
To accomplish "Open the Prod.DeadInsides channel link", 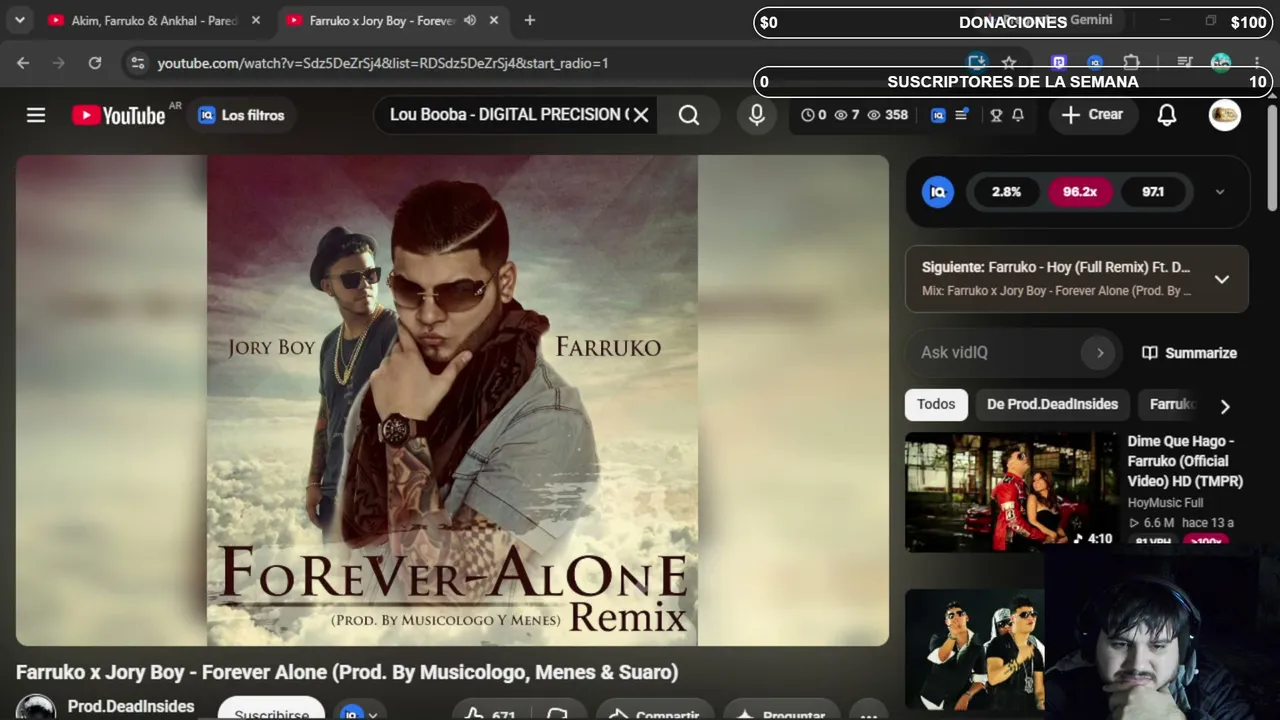I will (x=131, y=706).
